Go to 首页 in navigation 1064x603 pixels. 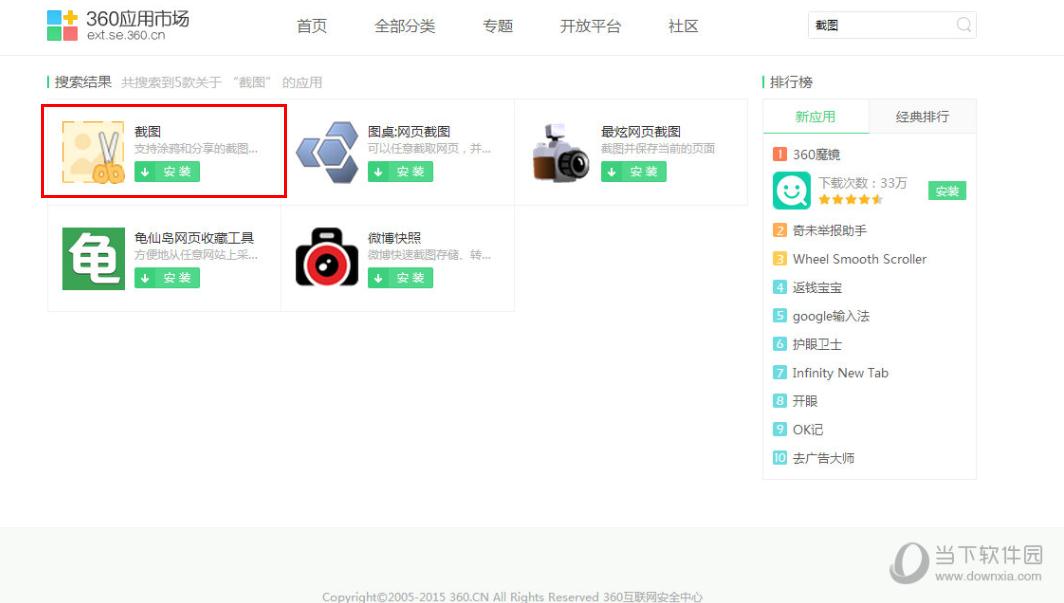coord(311,26)
